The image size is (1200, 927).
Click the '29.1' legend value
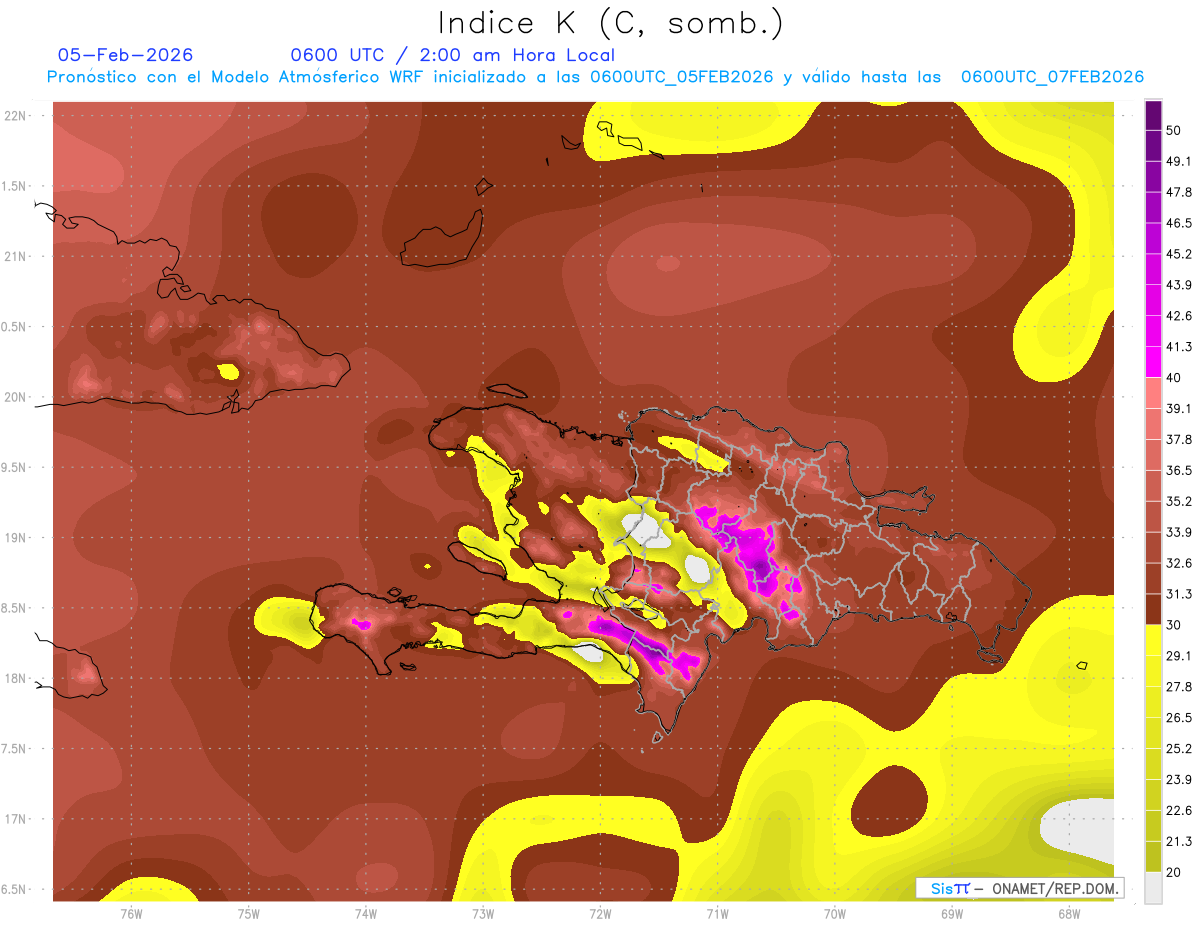tap(1179, 656)
